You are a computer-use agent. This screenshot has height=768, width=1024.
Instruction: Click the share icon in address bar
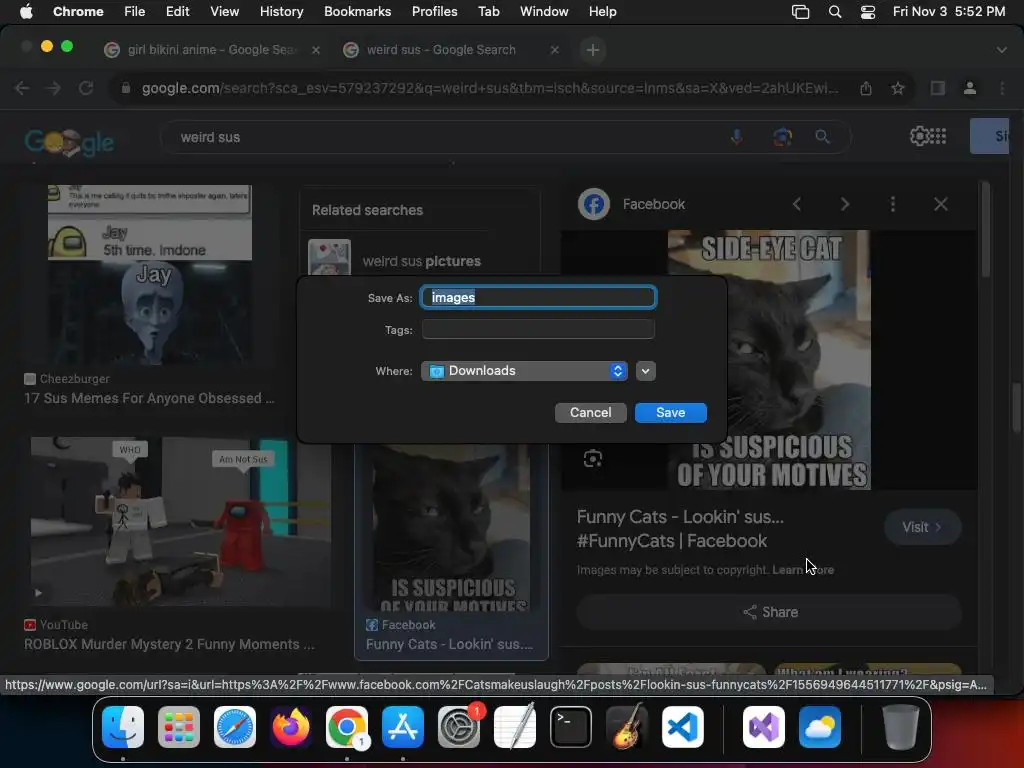pos(865,88)
